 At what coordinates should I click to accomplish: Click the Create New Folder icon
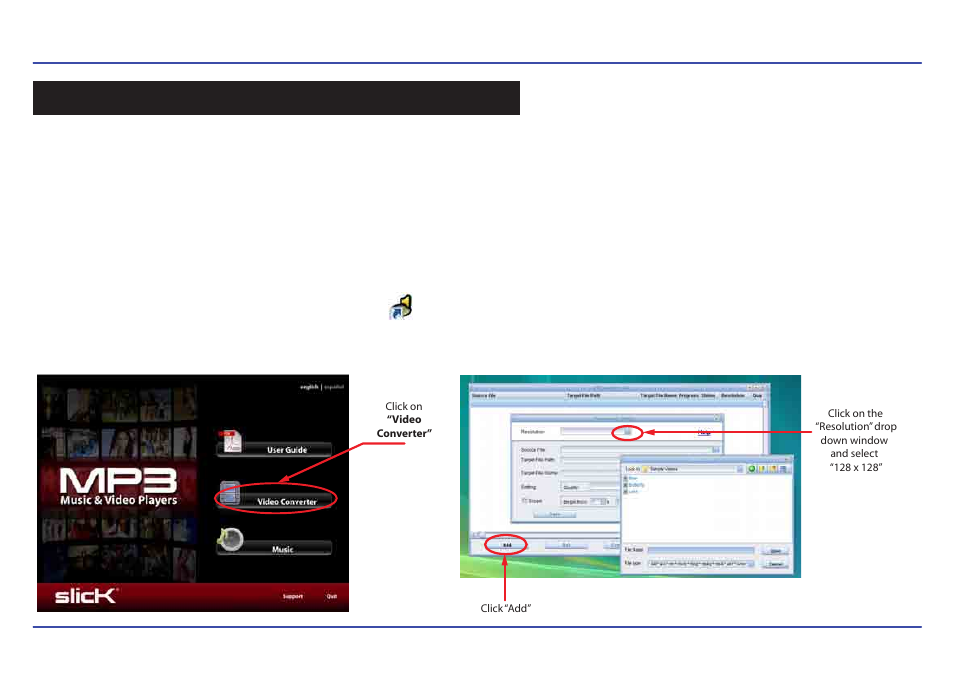[773, 469]
